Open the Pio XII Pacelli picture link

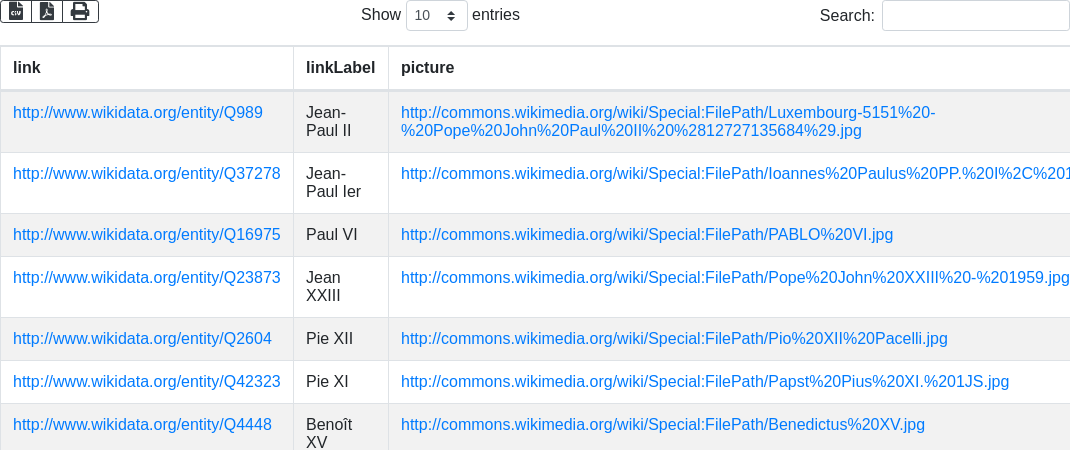(x=674, y=338)
